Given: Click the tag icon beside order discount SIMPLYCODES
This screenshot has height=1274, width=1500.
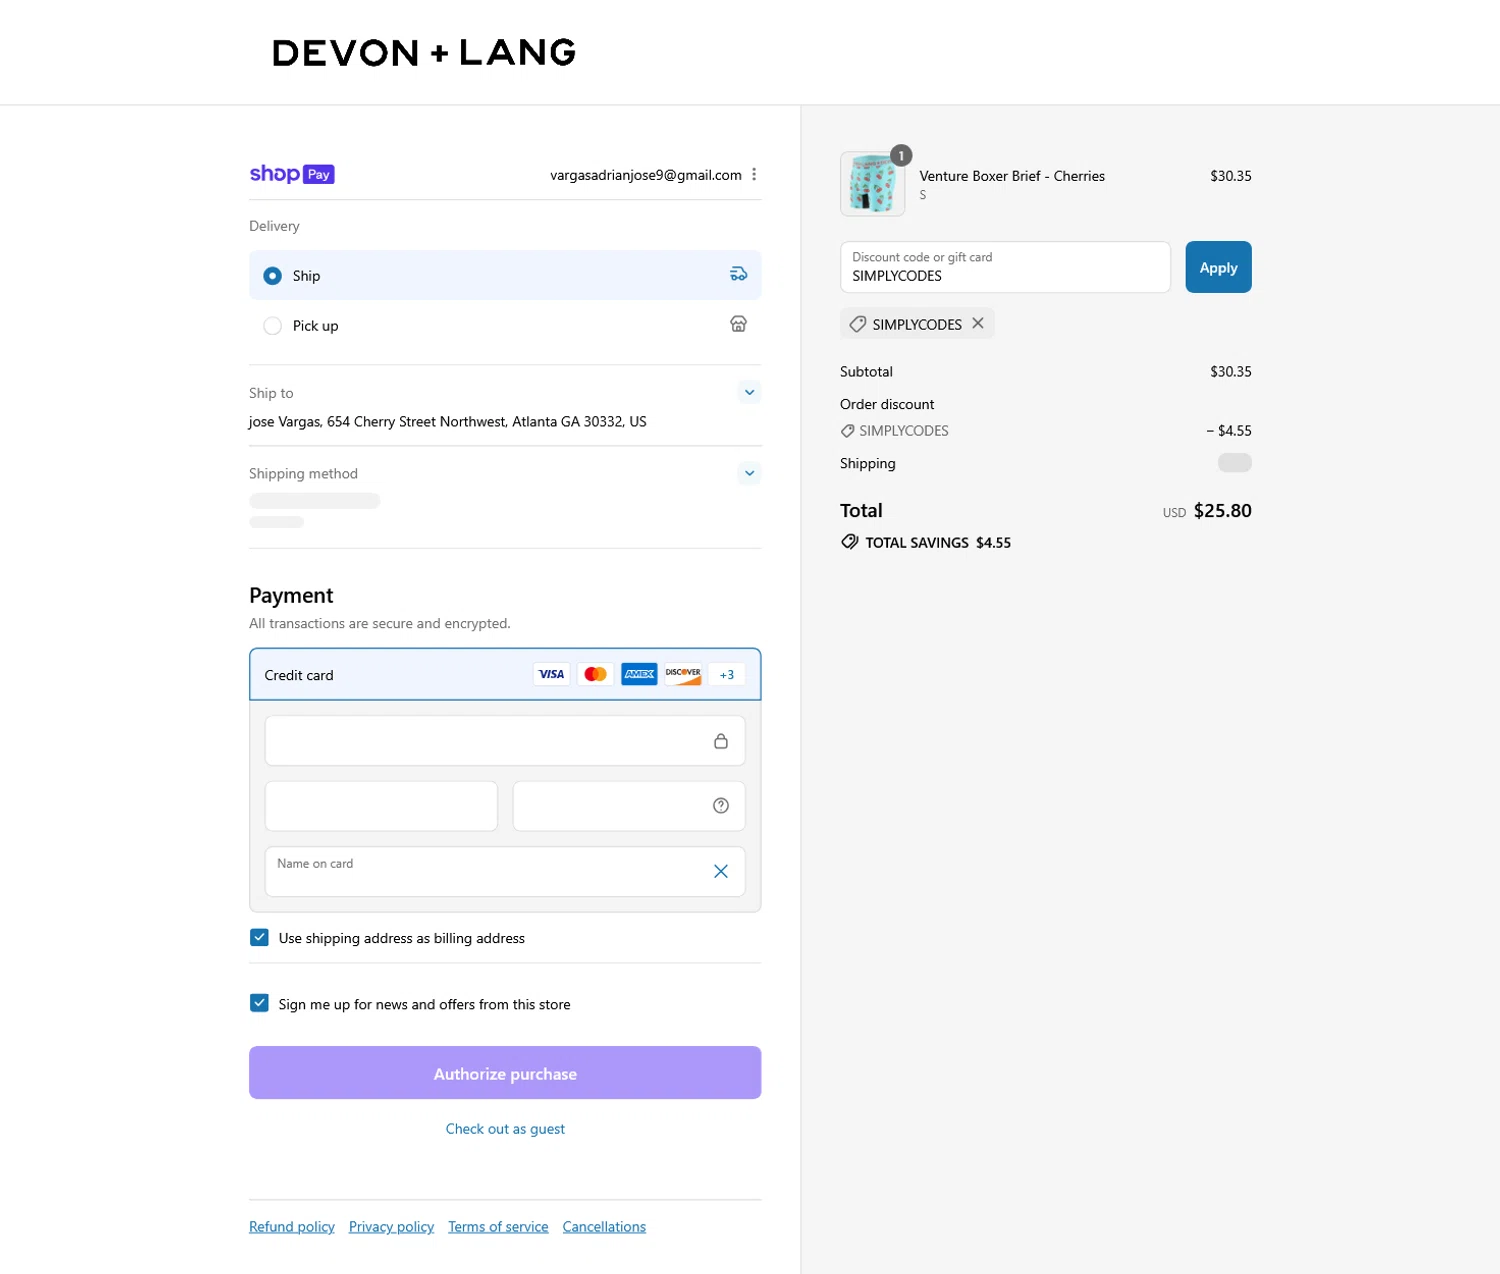Looking at the screenshot, I should pyautogui.click(x=847, y=431).
